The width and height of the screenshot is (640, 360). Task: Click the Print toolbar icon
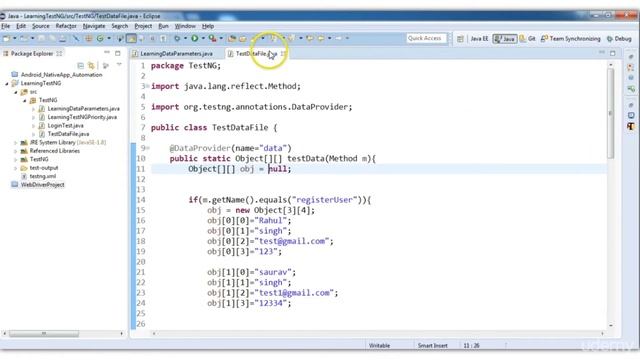[62, 38]
